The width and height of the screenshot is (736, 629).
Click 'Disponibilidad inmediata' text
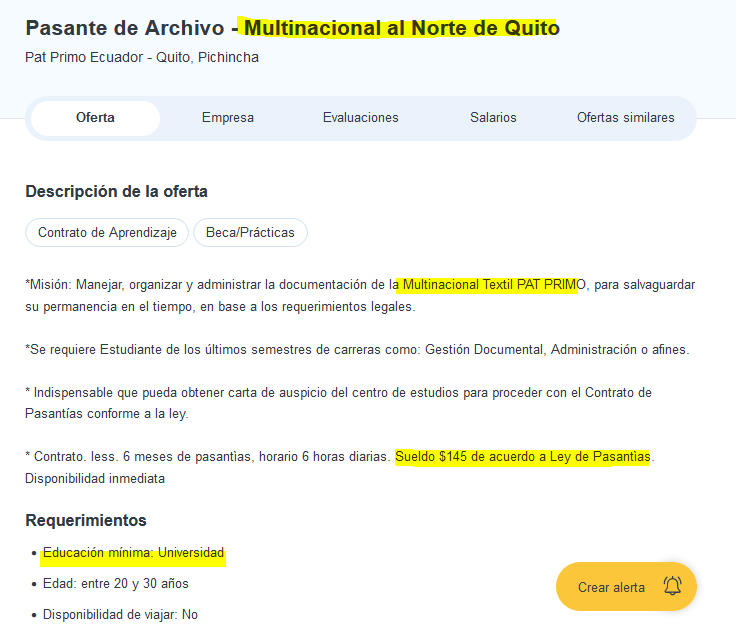95,479
